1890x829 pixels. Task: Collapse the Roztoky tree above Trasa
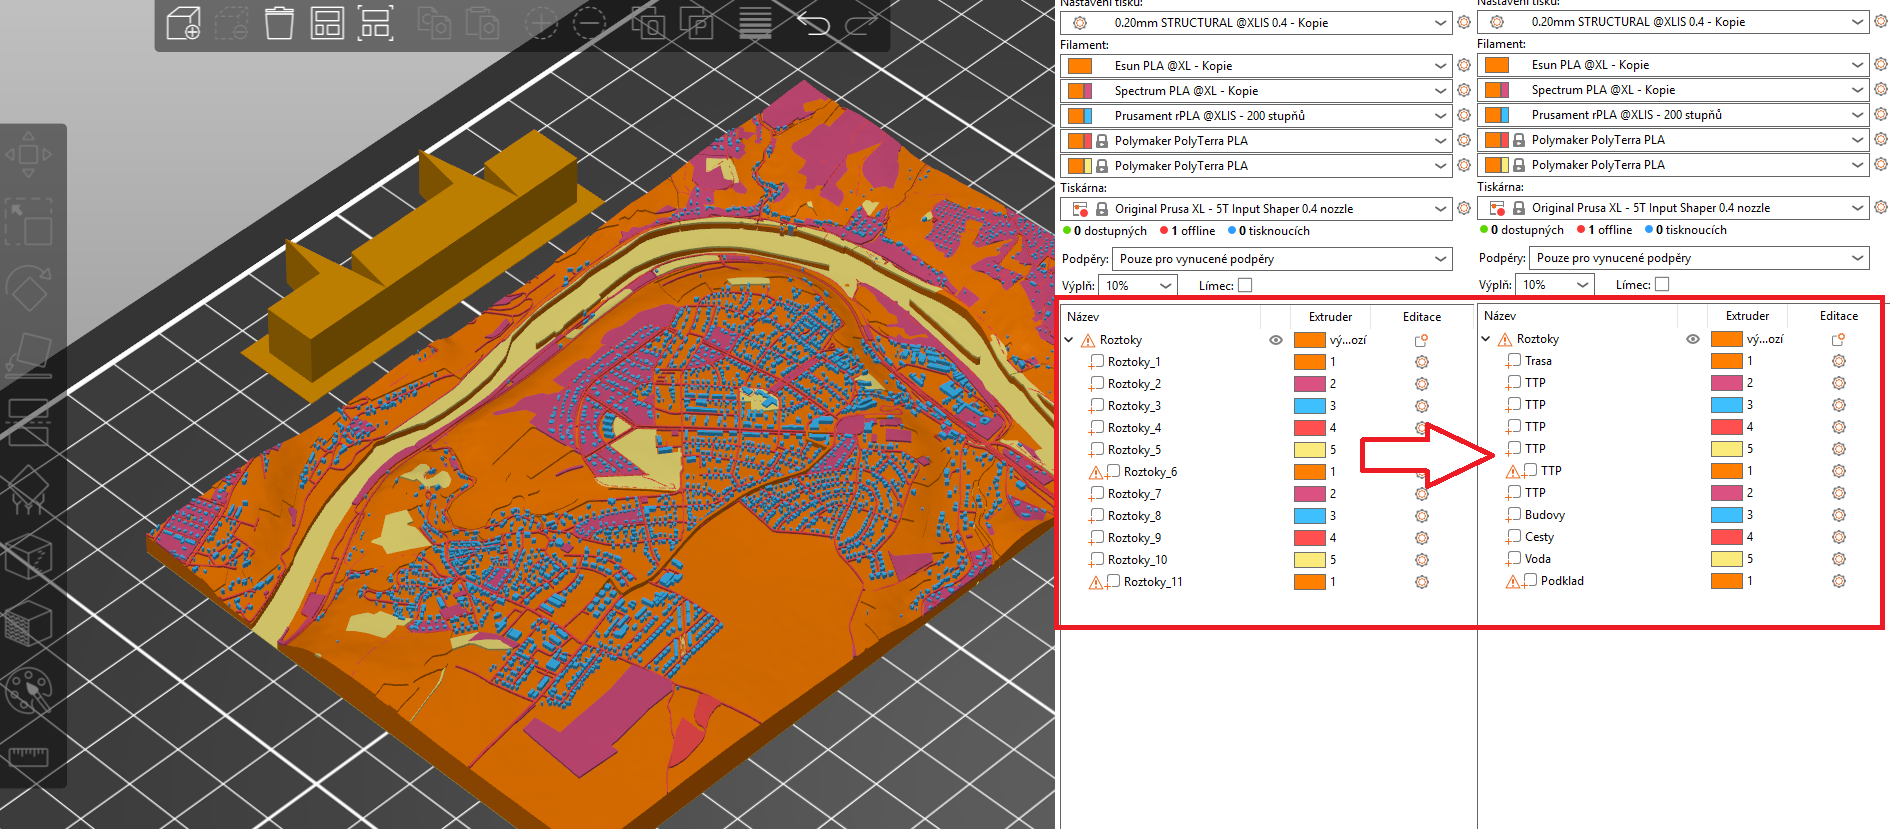click(1486, 339)
